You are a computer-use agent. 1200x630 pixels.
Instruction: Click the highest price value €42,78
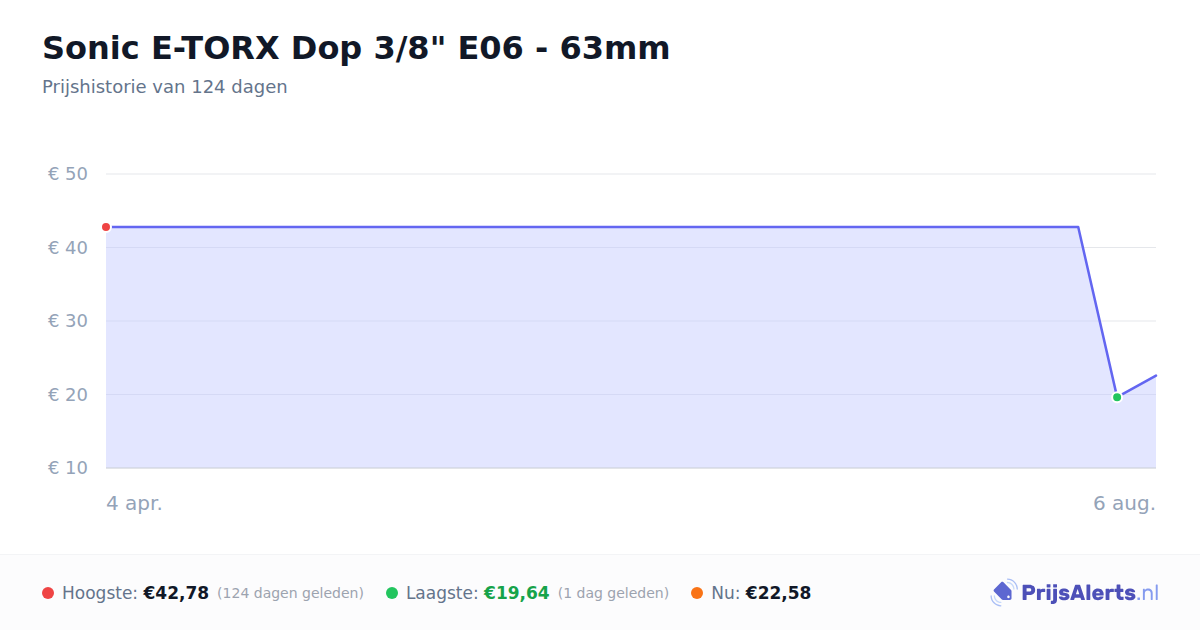(176, 593)
